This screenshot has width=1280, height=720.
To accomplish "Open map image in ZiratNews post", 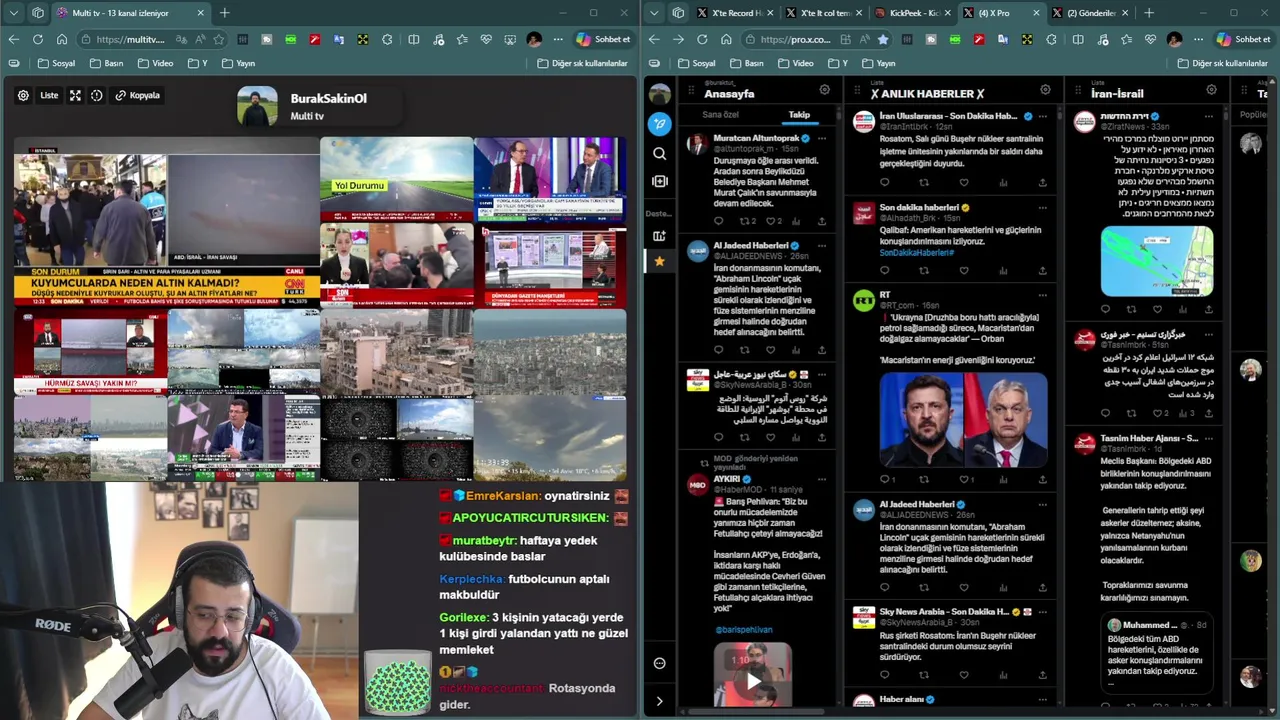I will 1157,261.
